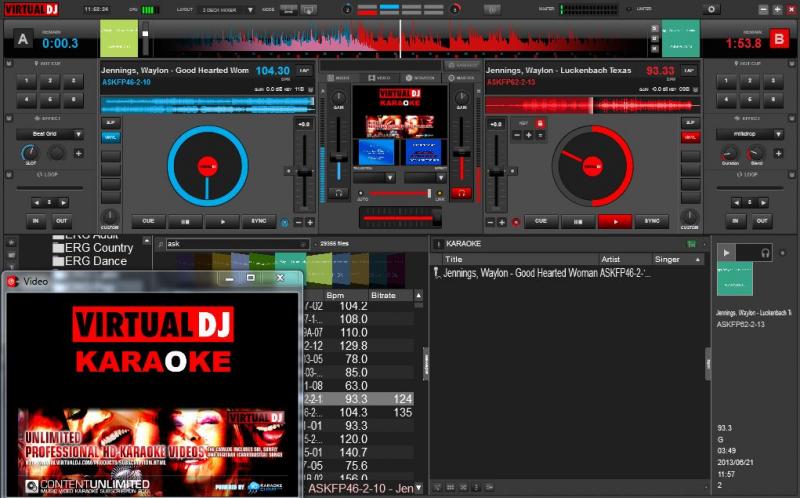Screen dimensions: 800x498
Task: Open the 2 Deck Mixer layout dropdown
Action: [x=227, y=10]
